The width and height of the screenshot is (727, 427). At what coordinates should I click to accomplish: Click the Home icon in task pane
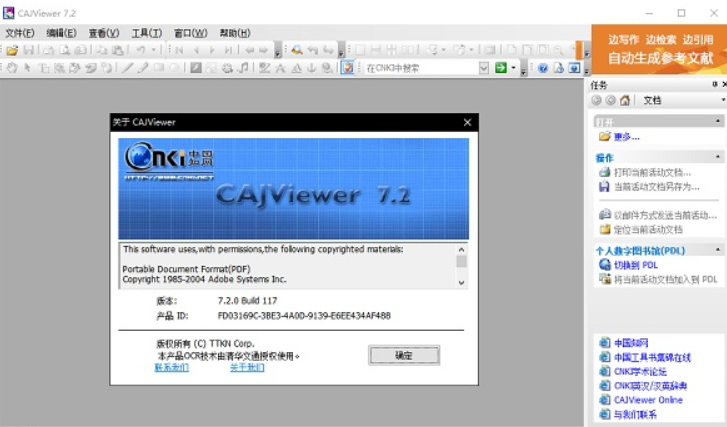coord(625,100)
